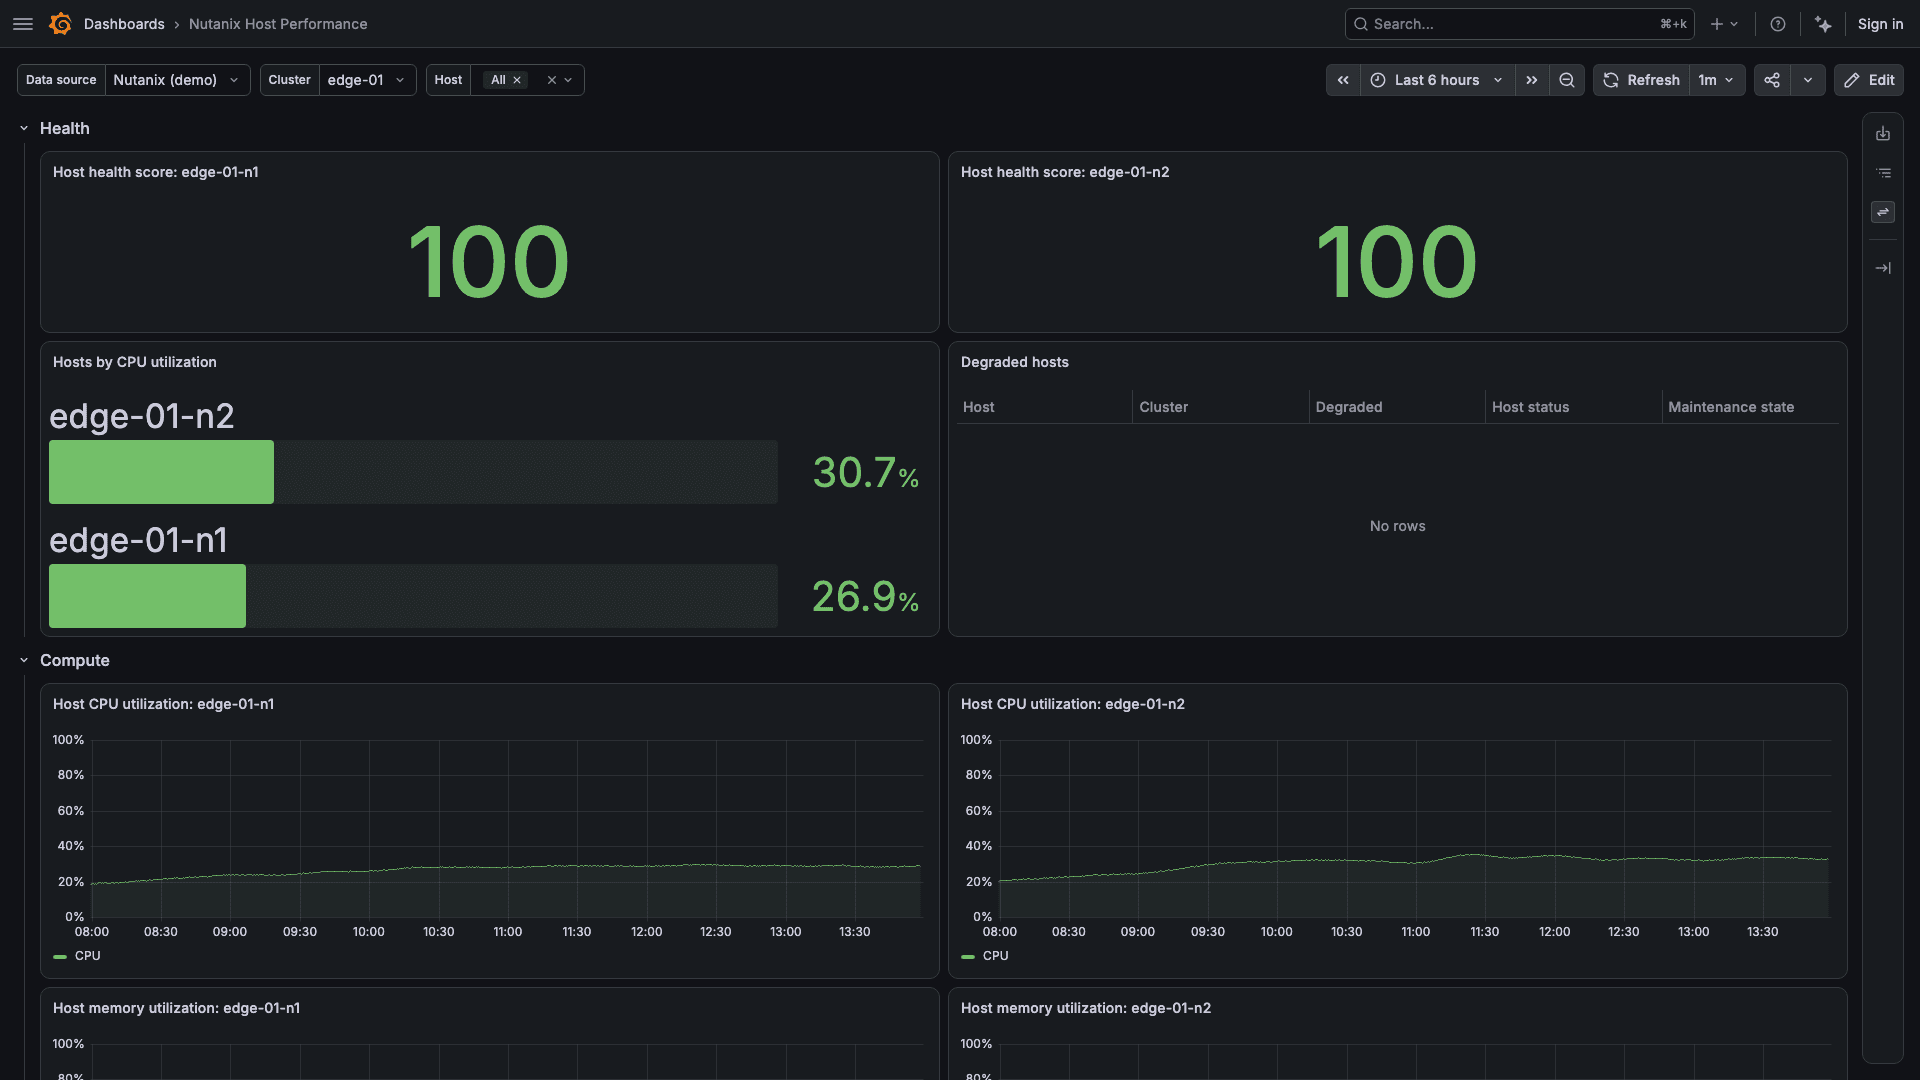
Task: Open the 1m refresh interval dropdown
Action: (1716, 80)
